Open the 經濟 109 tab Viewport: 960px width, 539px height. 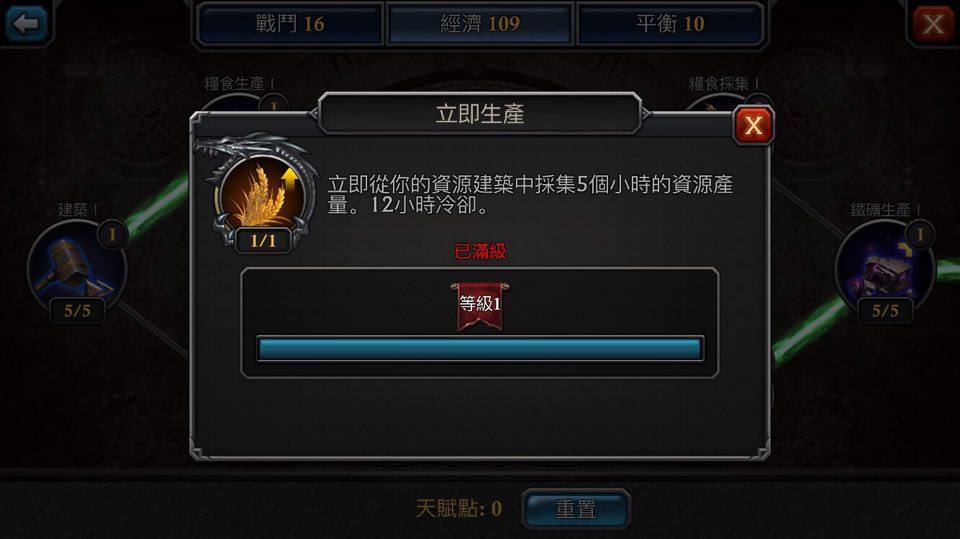pyautogui.click(x=480, y=24)
